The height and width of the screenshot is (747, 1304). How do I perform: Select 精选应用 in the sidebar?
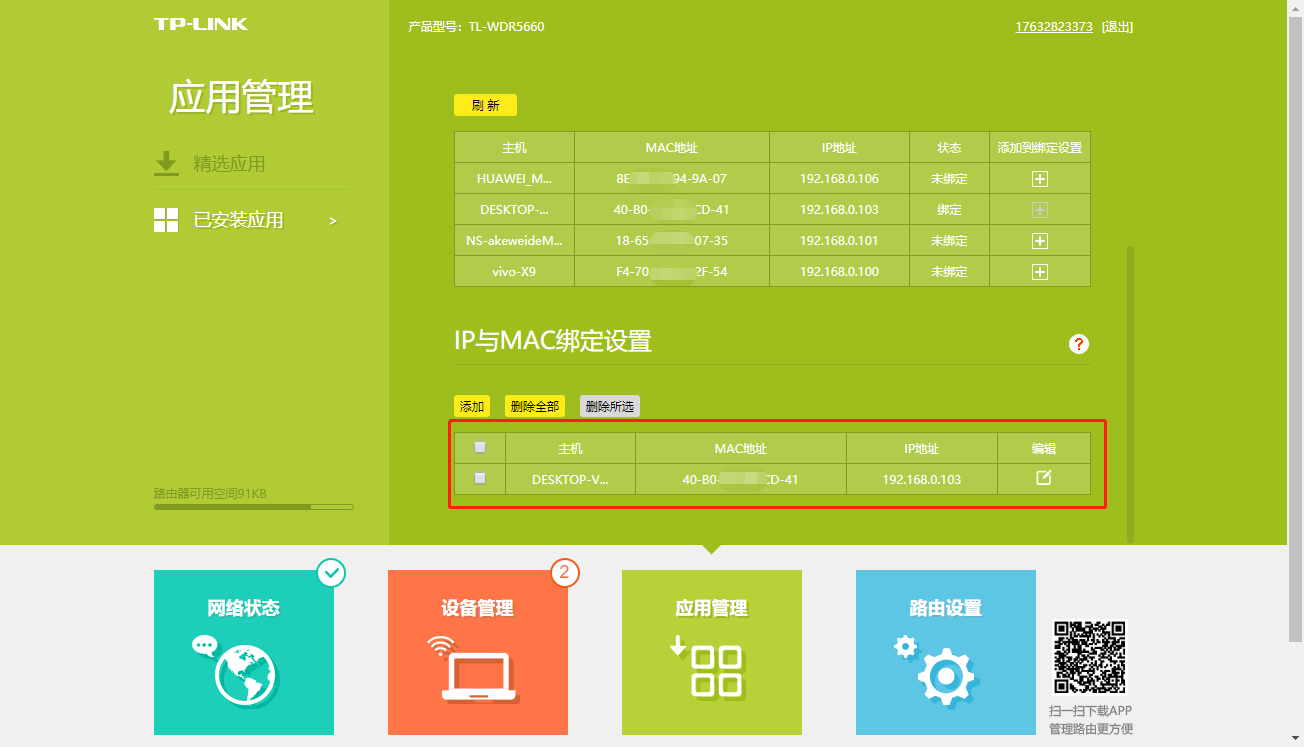228,164
